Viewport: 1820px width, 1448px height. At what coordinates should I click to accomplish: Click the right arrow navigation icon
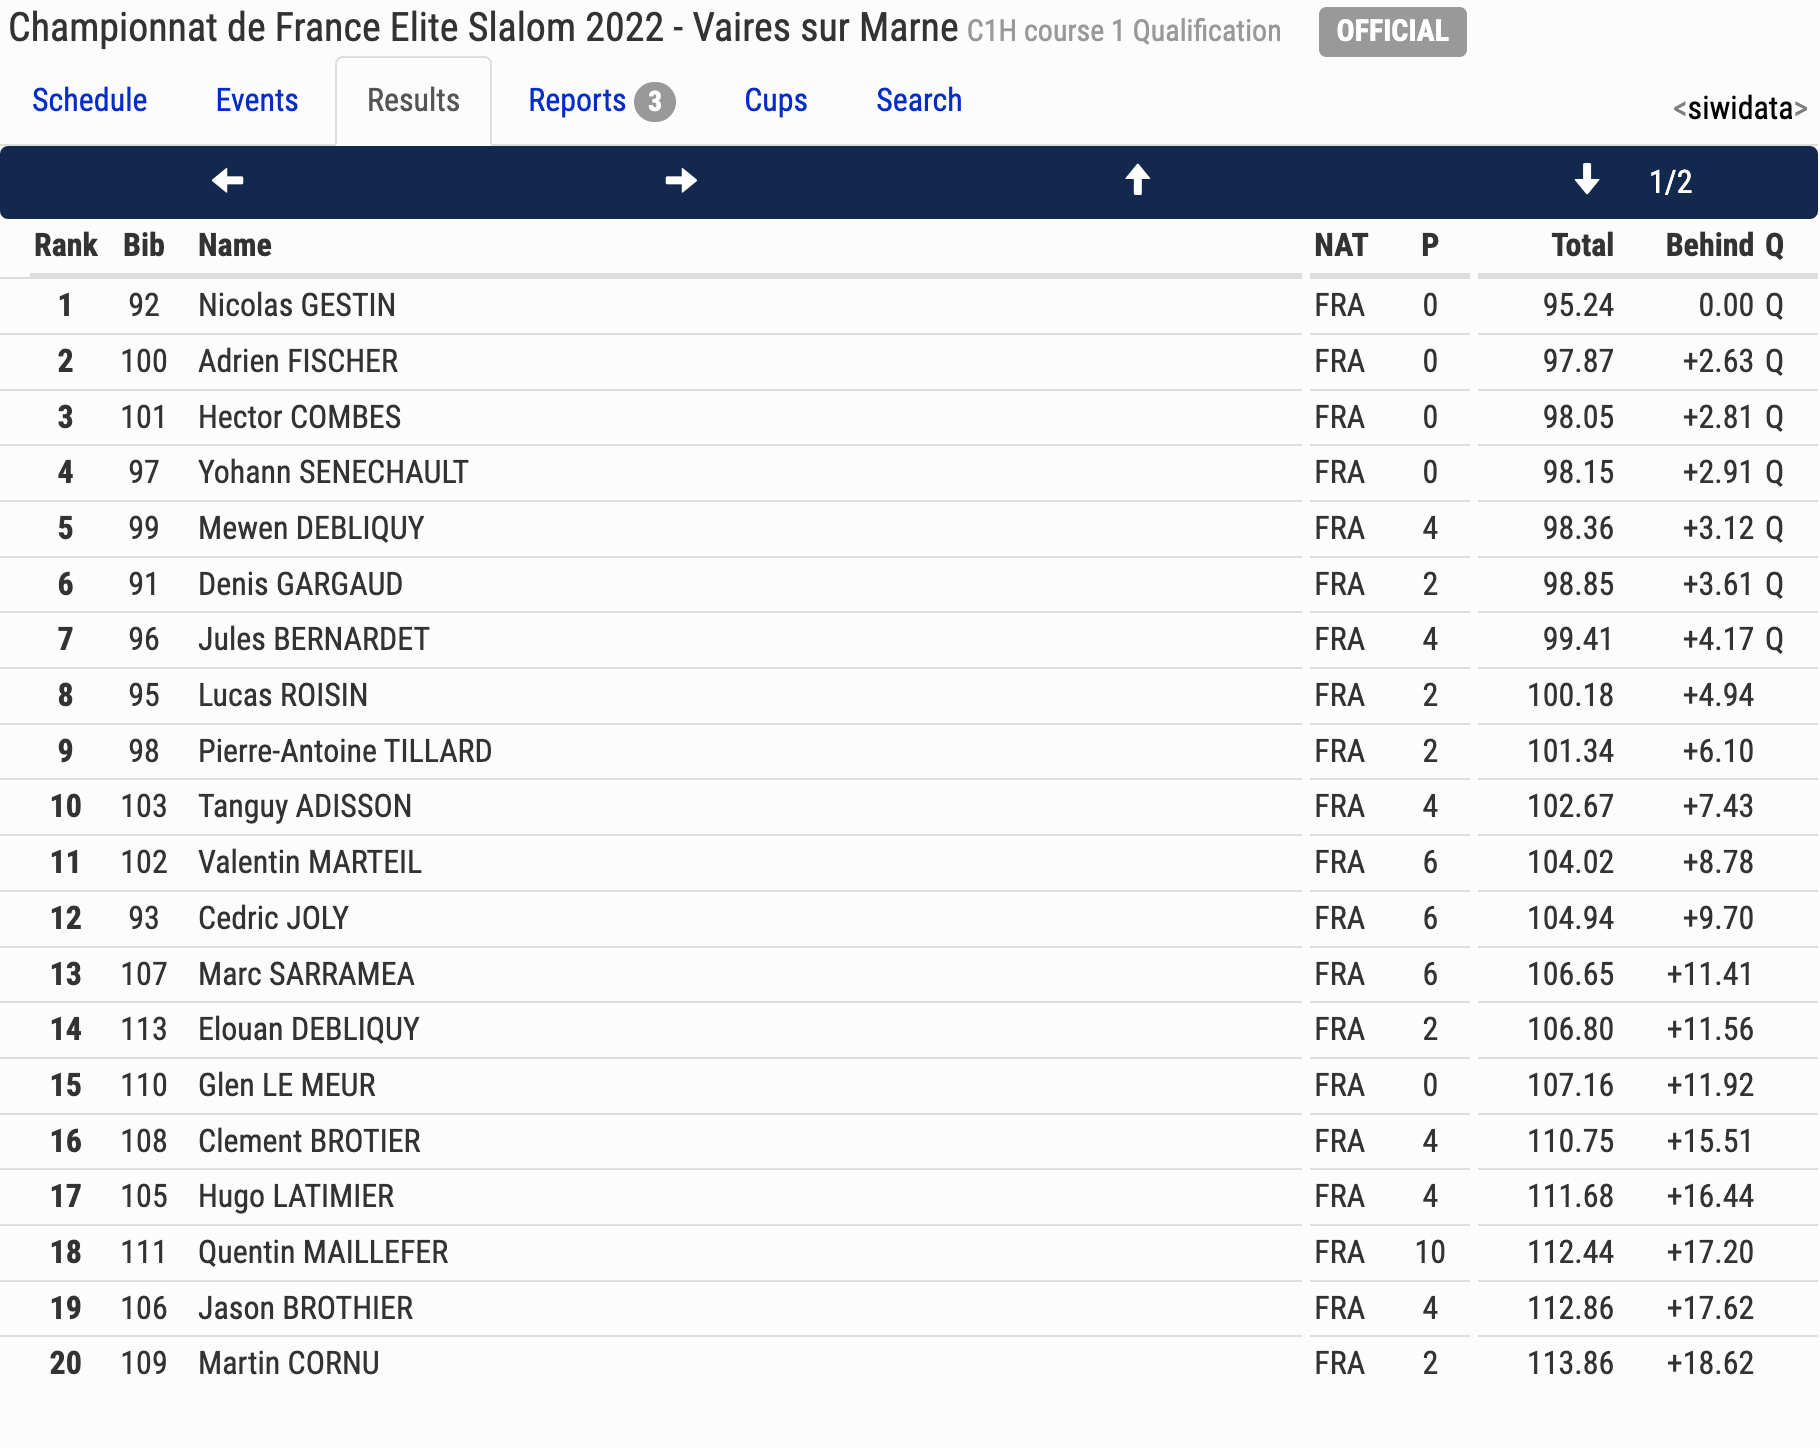tap(681, 181)
